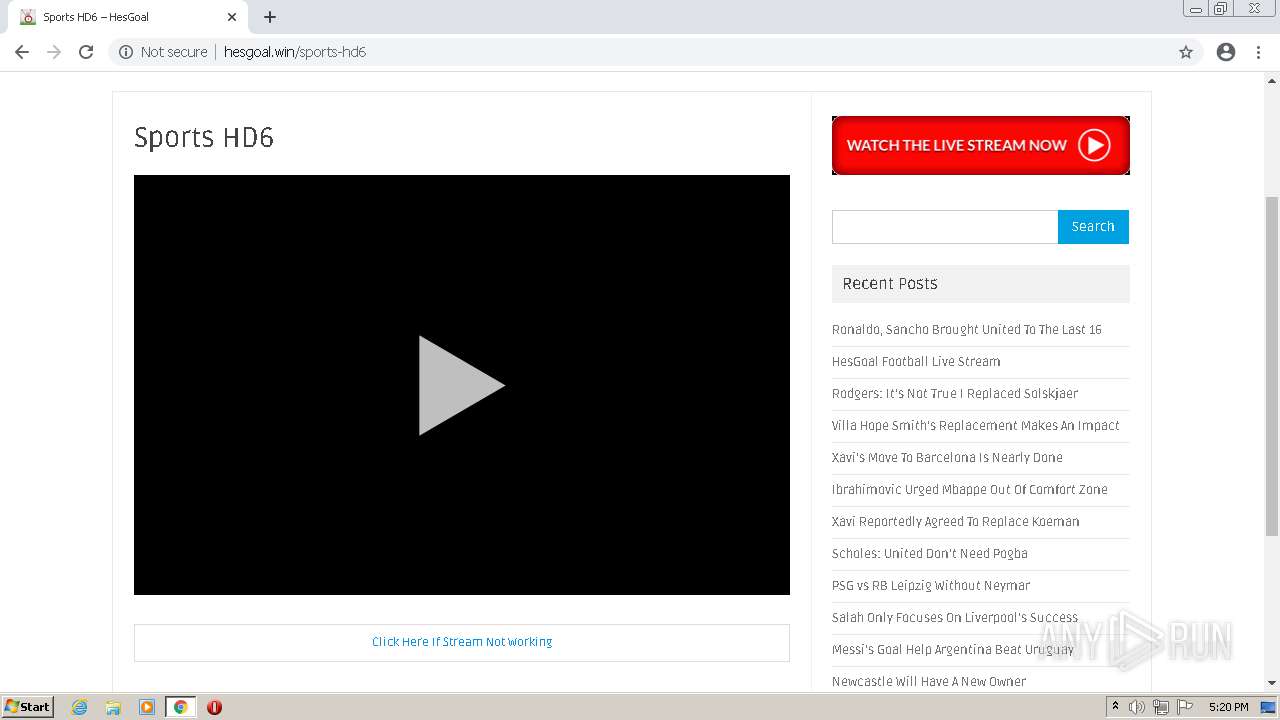Click the 'Recent Posts' sidebar heading
The width and height of the screenshot is (1280, 720).
click(x=890, y=284)
